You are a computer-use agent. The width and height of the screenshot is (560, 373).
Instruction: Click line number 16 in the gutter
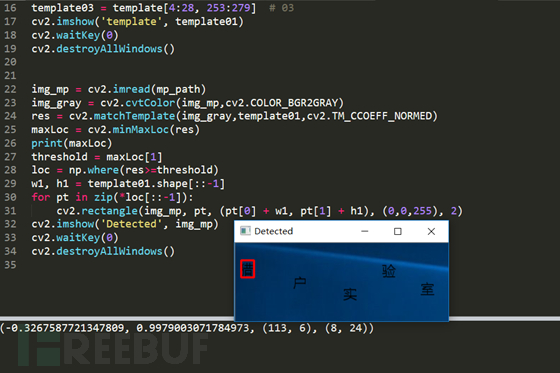click(10, 8)
